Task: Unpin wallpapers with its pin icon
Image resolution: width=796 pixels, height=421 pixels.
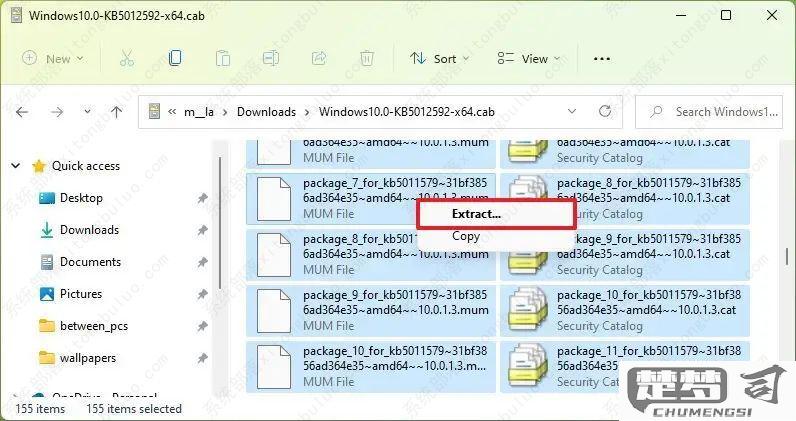Action: (x=202, y=359)
